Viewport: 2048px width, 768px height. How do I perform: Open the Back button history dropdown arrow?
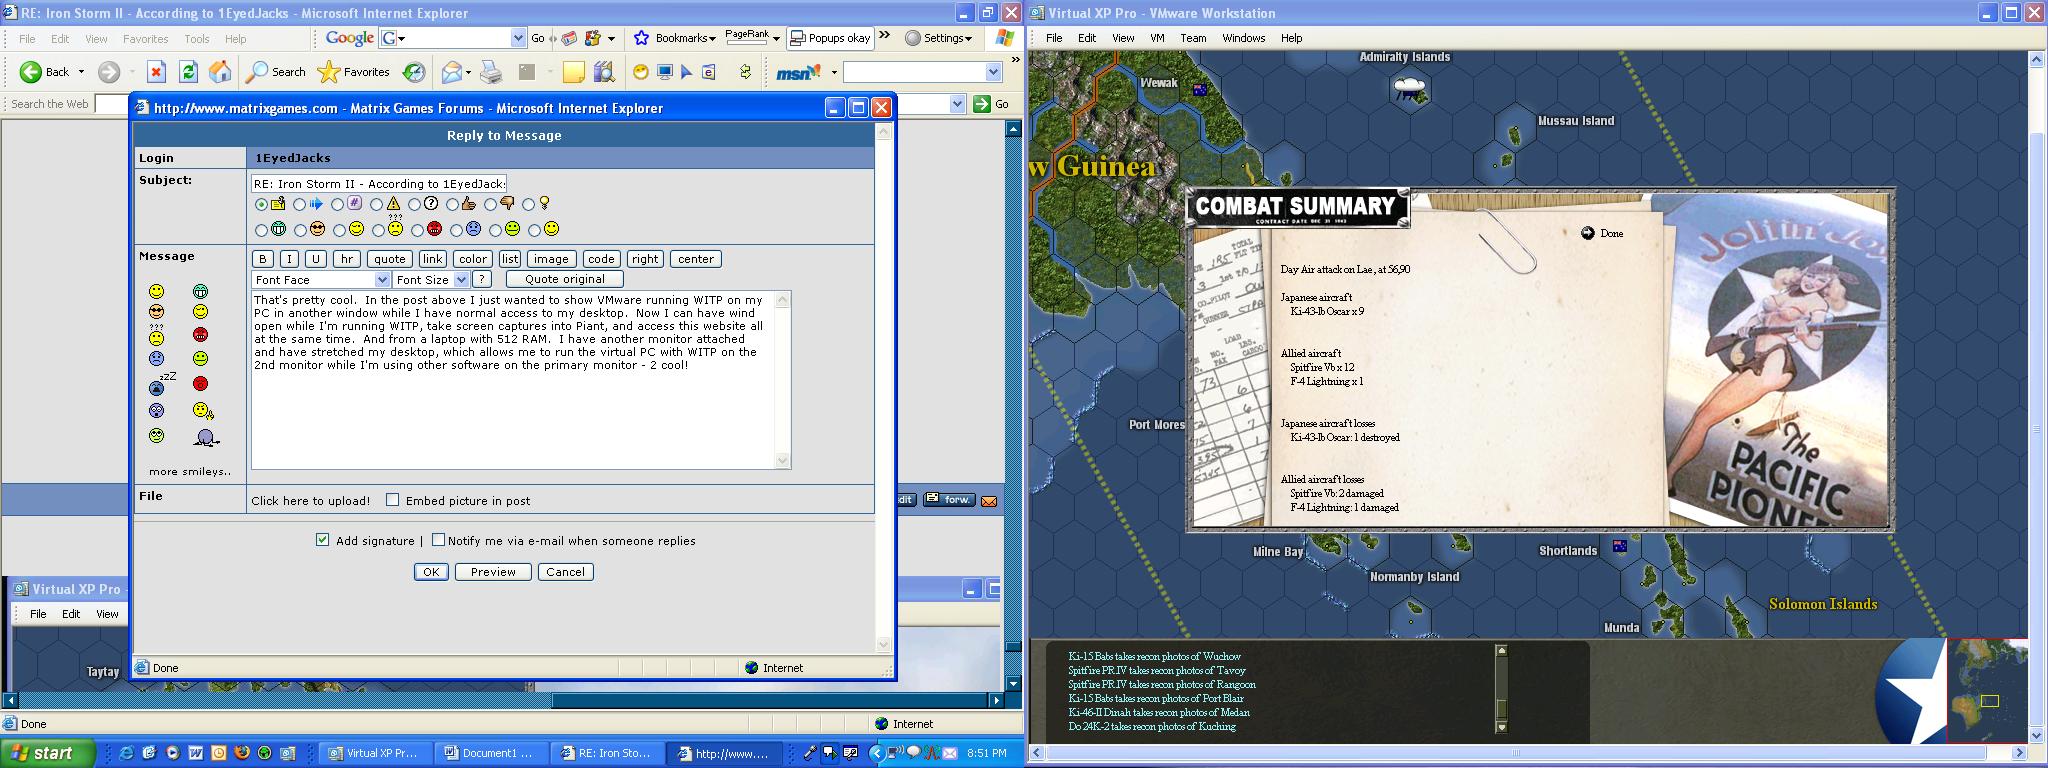coord(81,72)
